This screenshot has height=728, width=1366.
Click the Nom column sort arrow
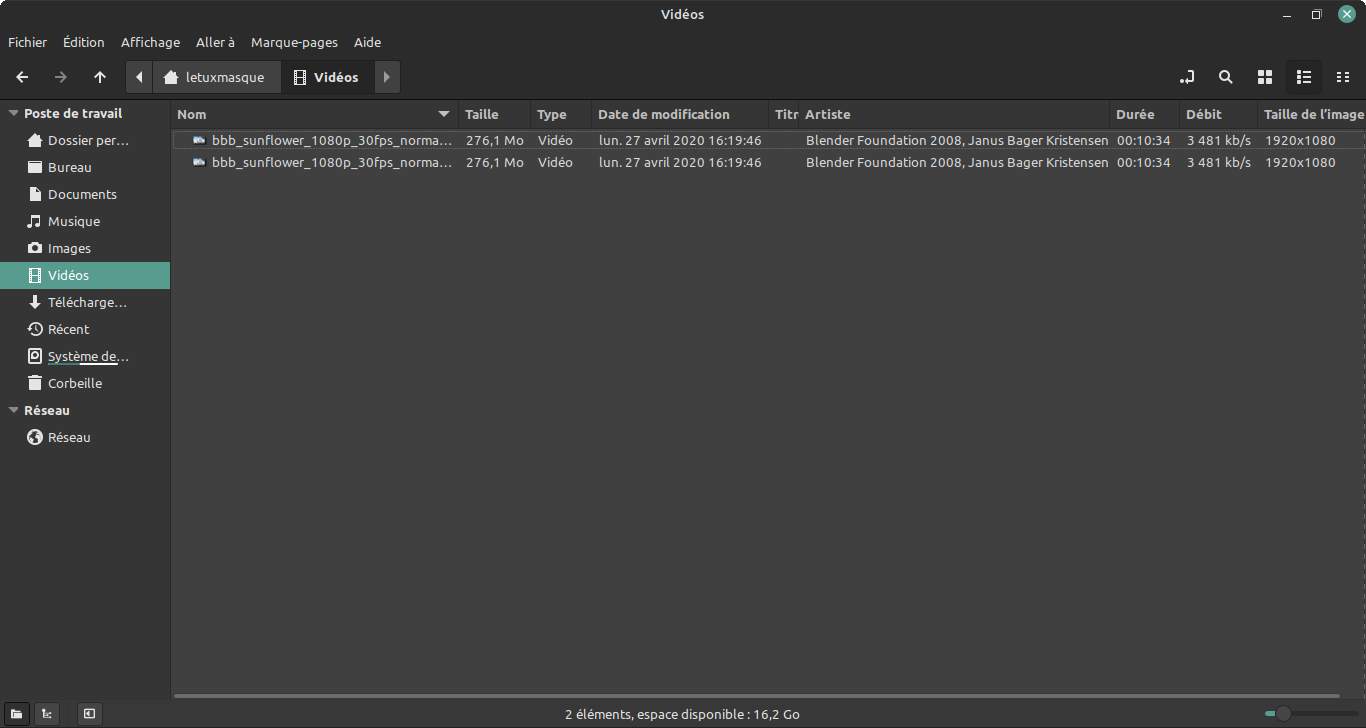pyautogui.click(x=444, y=114)
